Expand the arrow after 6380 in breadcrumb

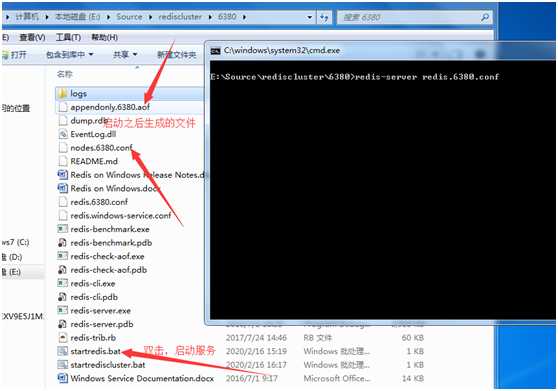244,17
